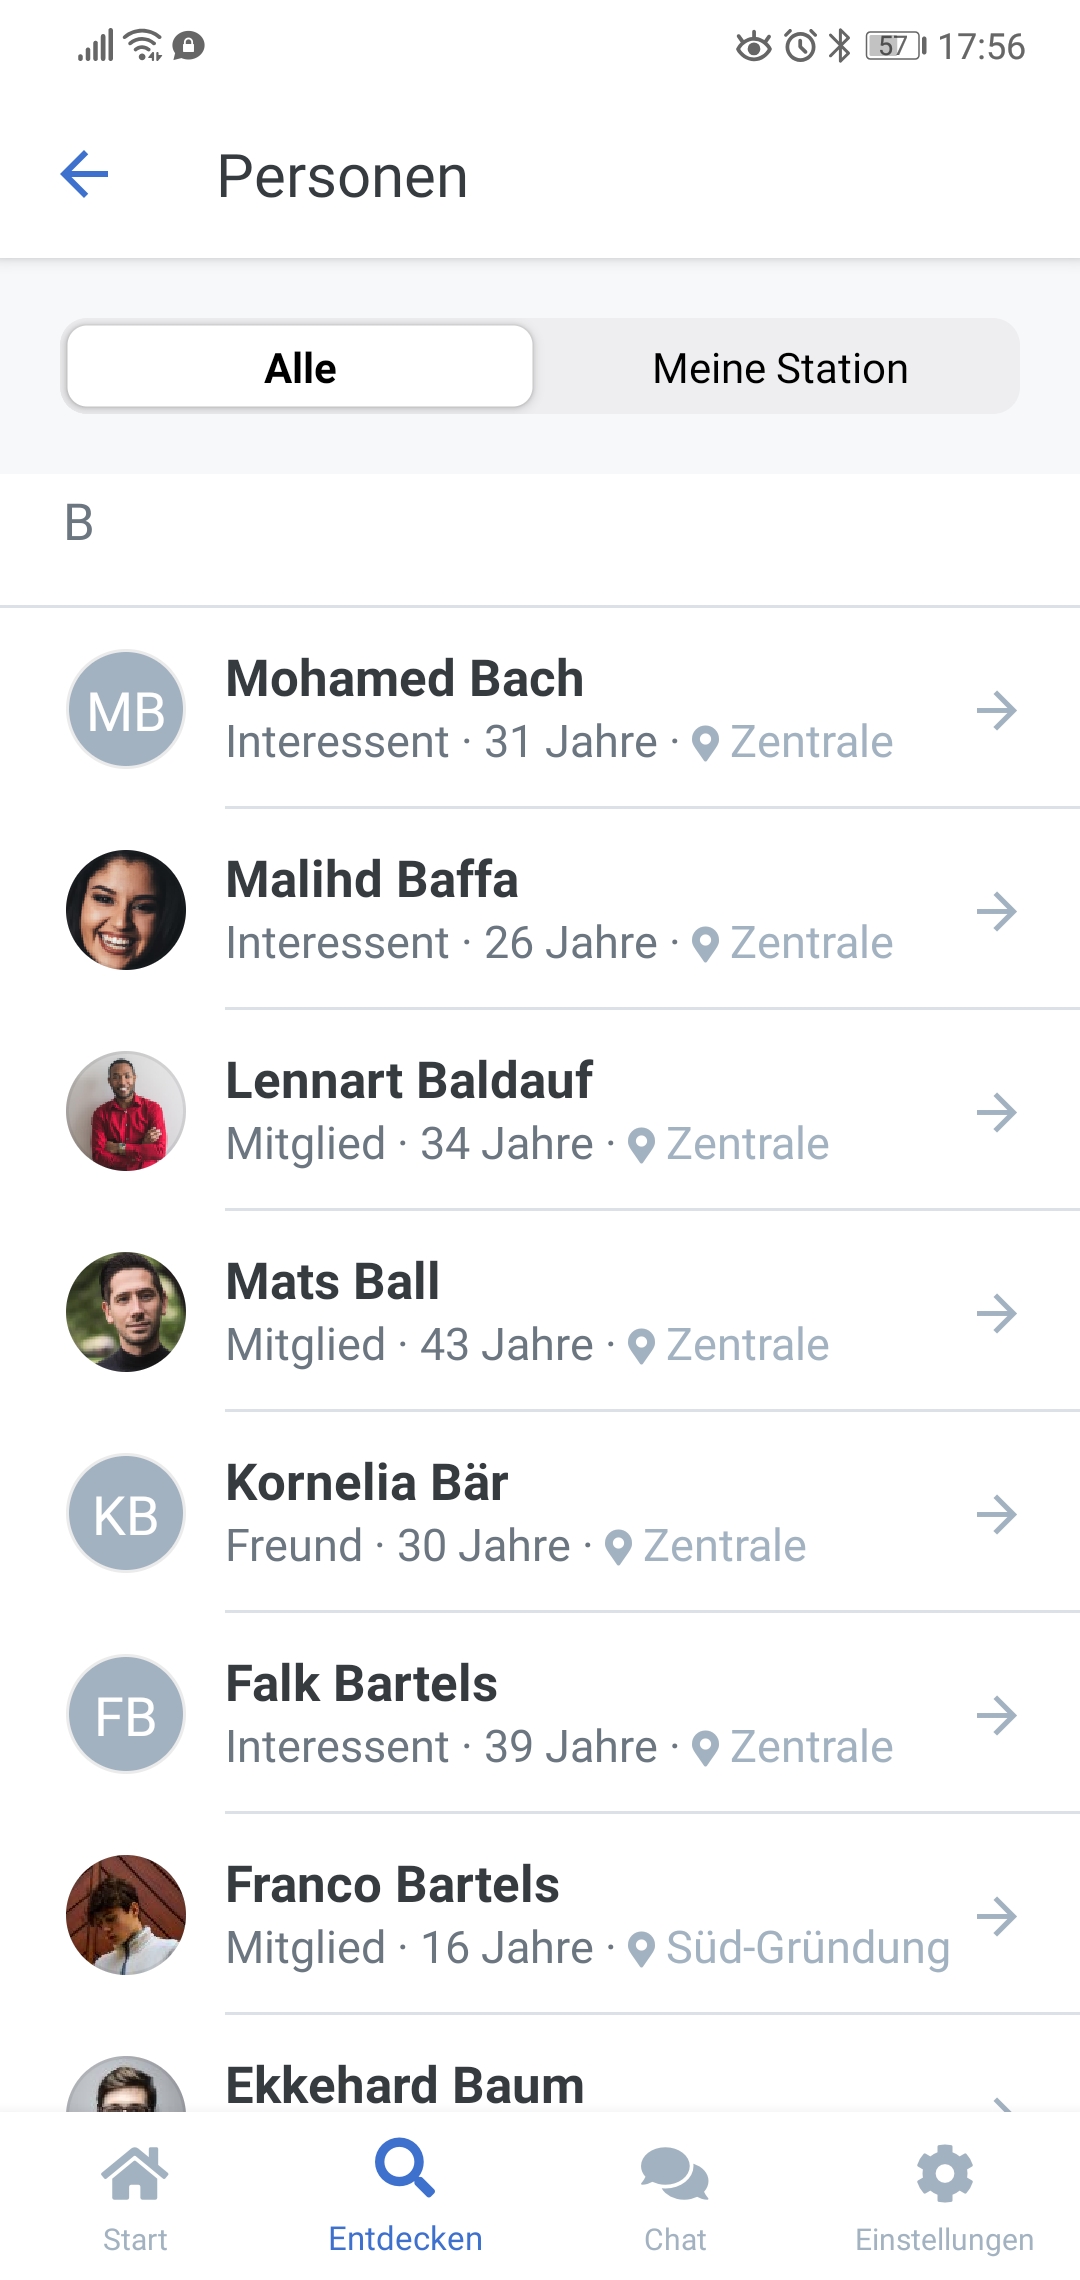Tap the MB initials avatar
This screenshot has width=1080, height=2280.
tap(126, 710)
